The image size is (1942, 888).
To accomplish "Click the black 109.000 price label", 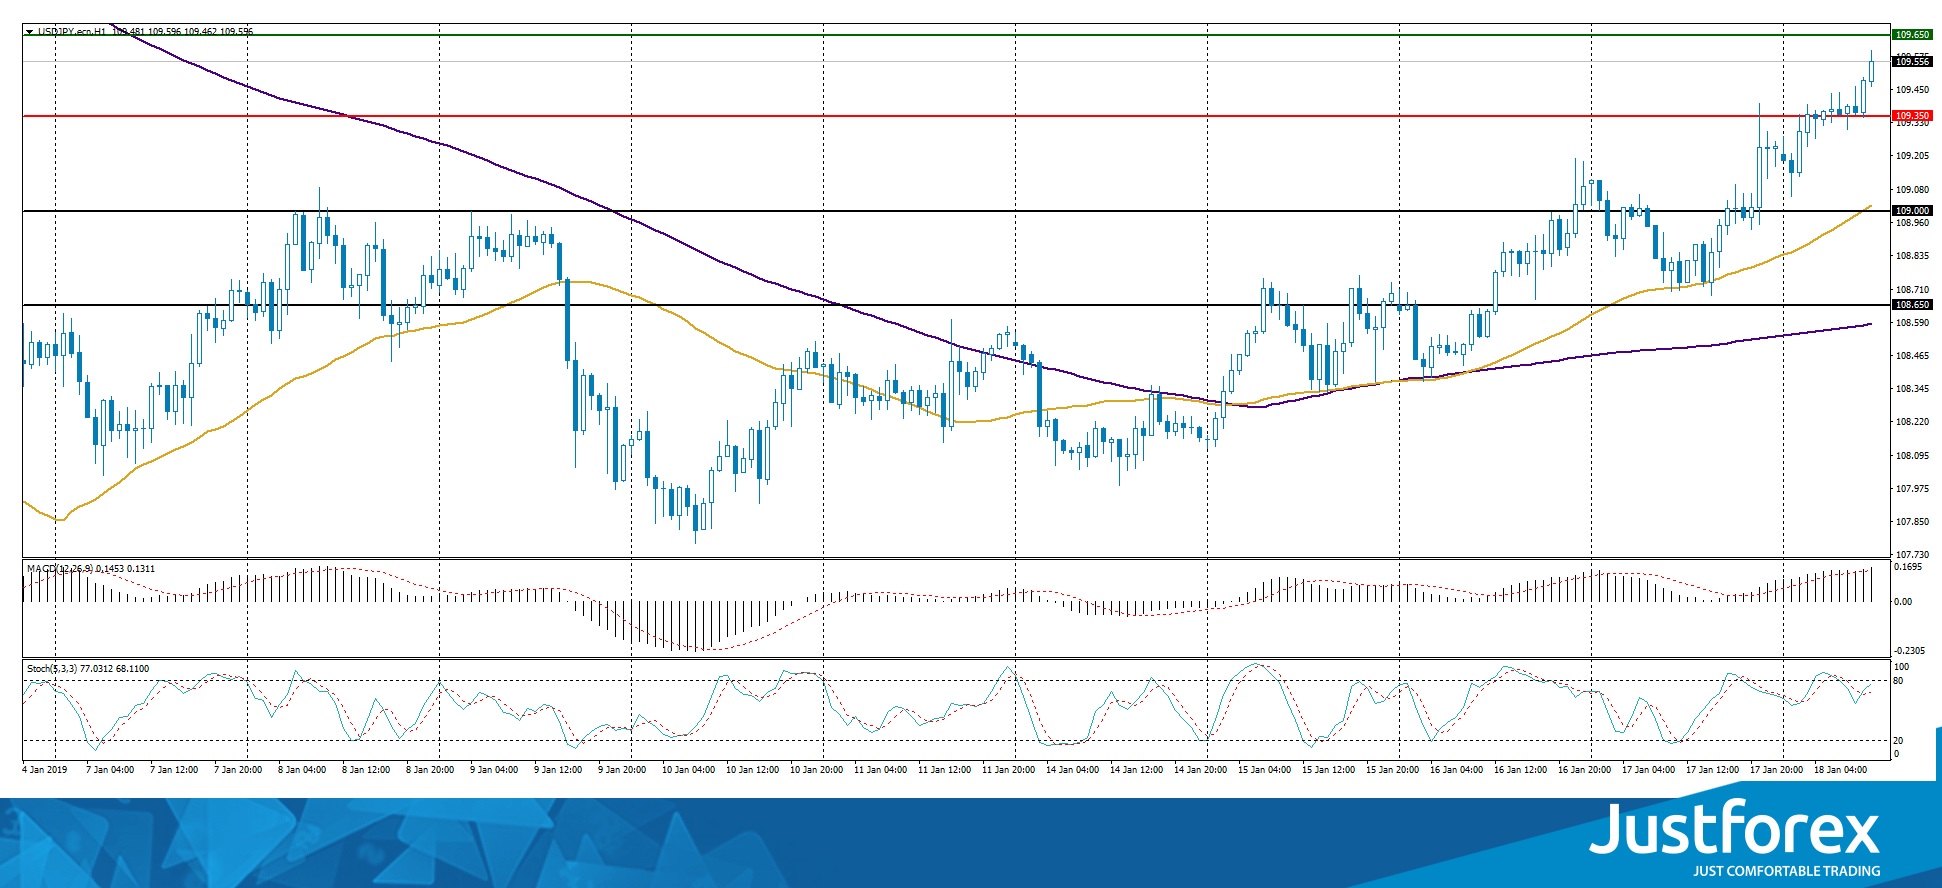I will 1912,211.
